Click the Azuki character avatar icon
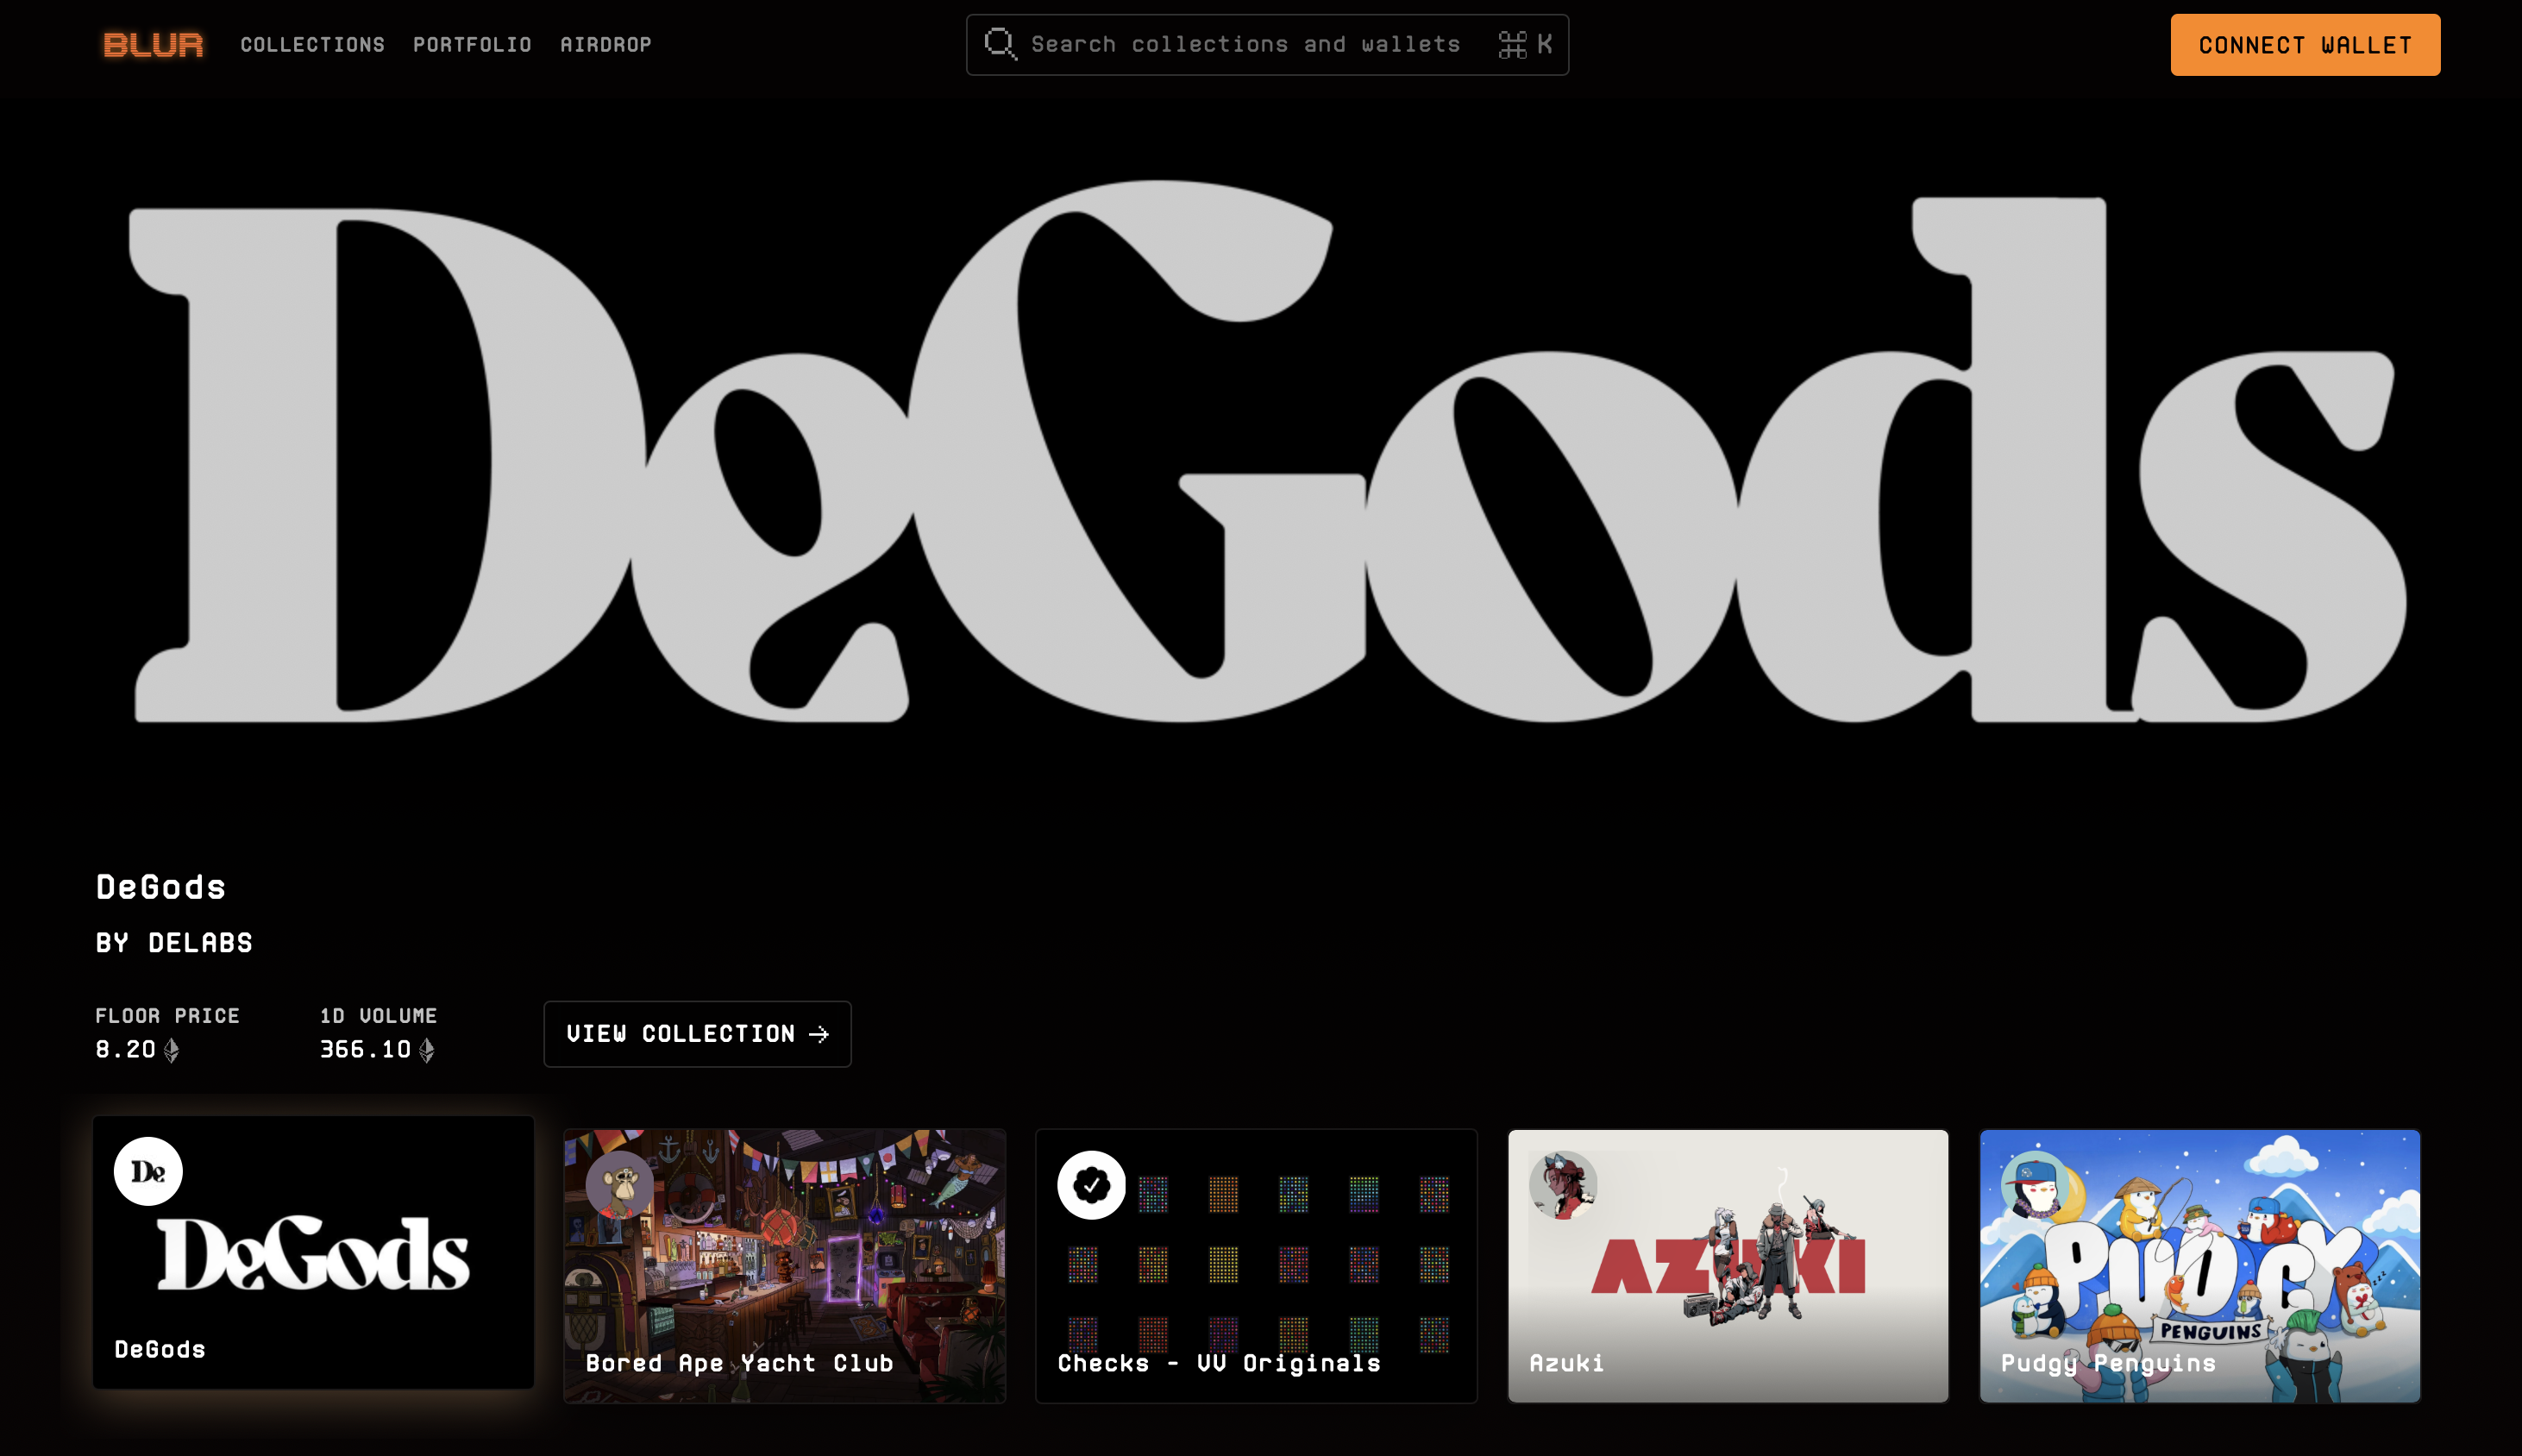The image size is (2522, 1456). click(x=1563, y=1185)
